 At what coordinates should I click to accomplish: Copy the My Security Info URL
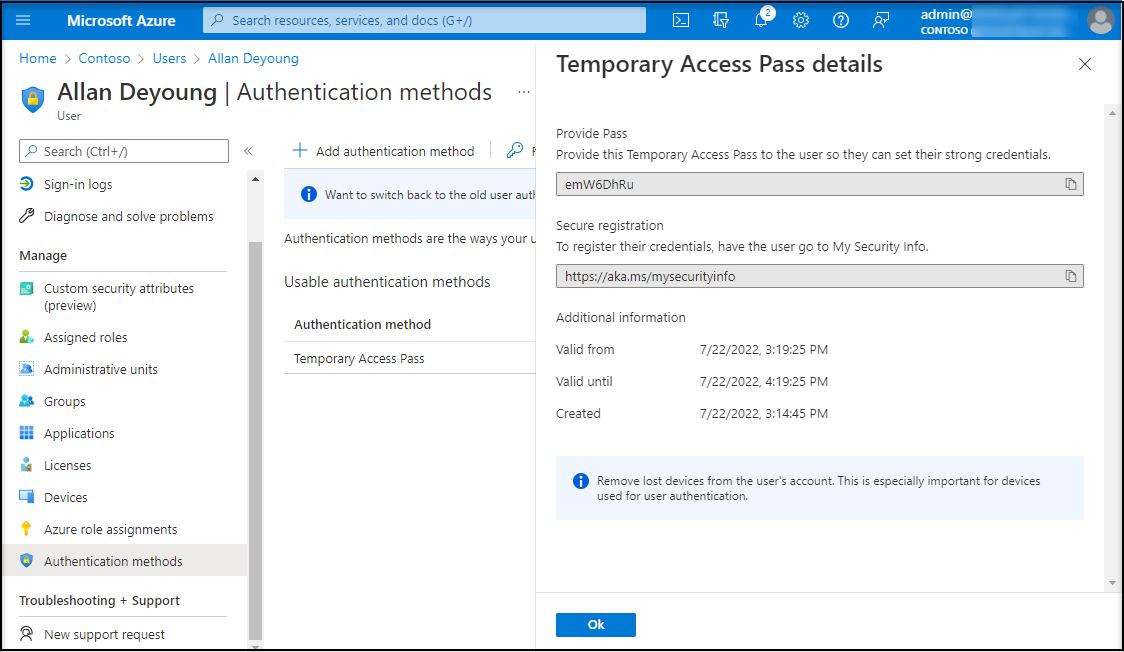point(1070,276)
